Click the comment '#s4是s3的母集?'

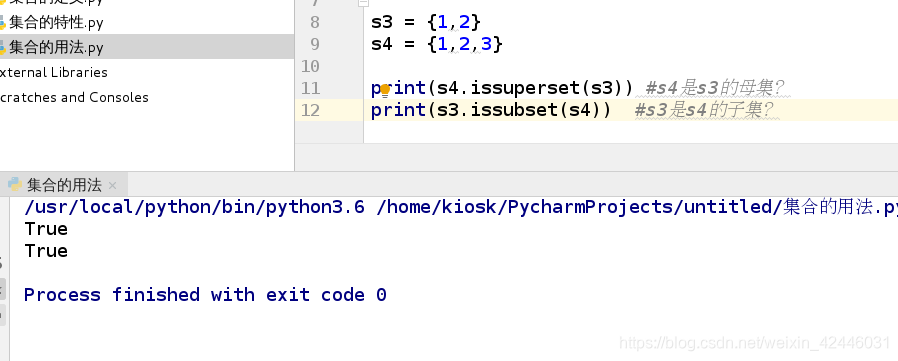tap(714, 88)
